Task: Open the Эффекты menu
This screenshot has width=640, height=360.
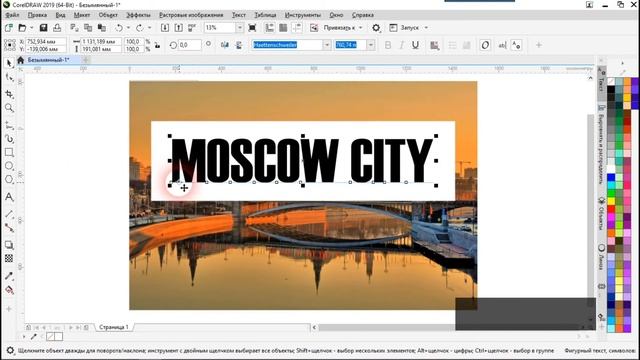Action: [138, 15]
